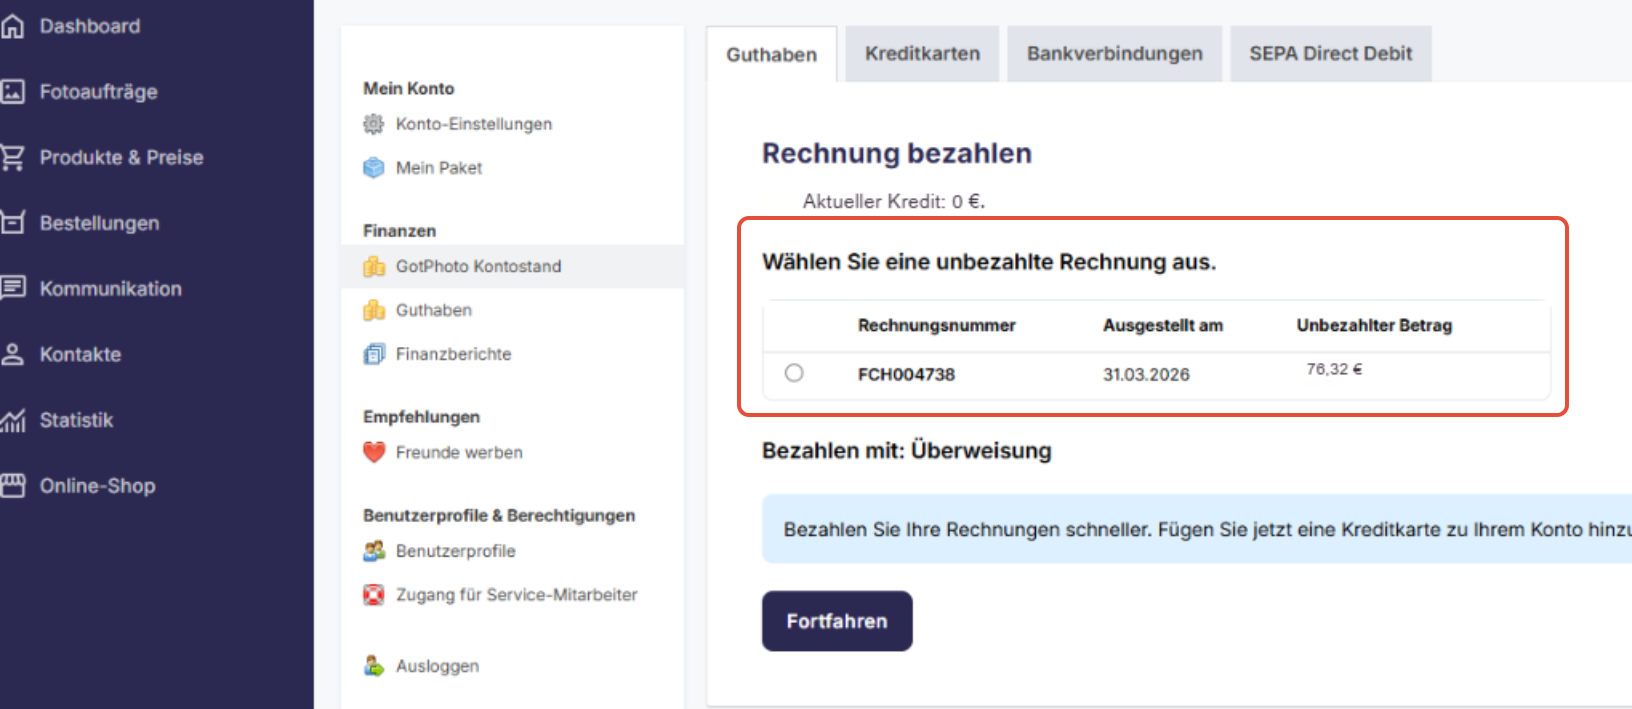
Task: Click the Bezahlen mit: Überweisung text
Action: [906, 451]
